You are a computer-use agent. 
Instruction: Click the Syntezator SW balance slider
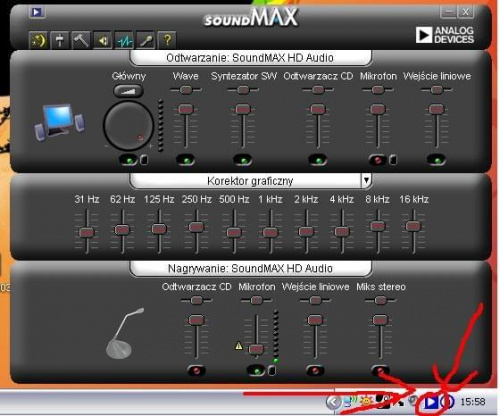[x=243, y=90]
